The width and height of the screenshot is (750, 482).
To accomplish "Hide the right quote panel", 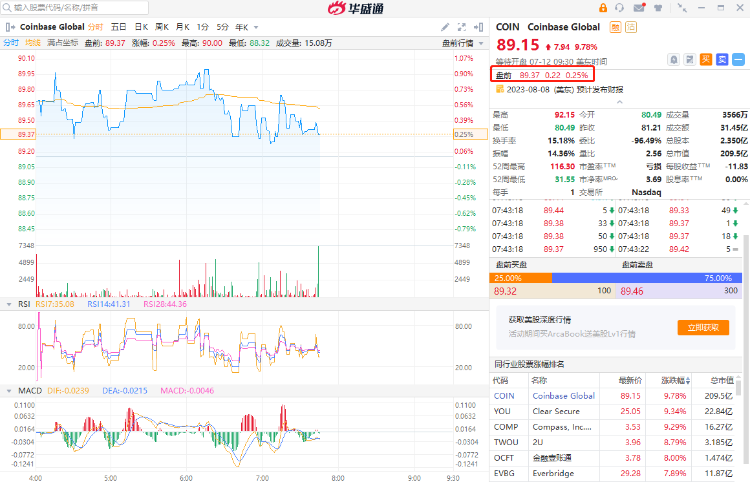I will click(x=478, y=27).
